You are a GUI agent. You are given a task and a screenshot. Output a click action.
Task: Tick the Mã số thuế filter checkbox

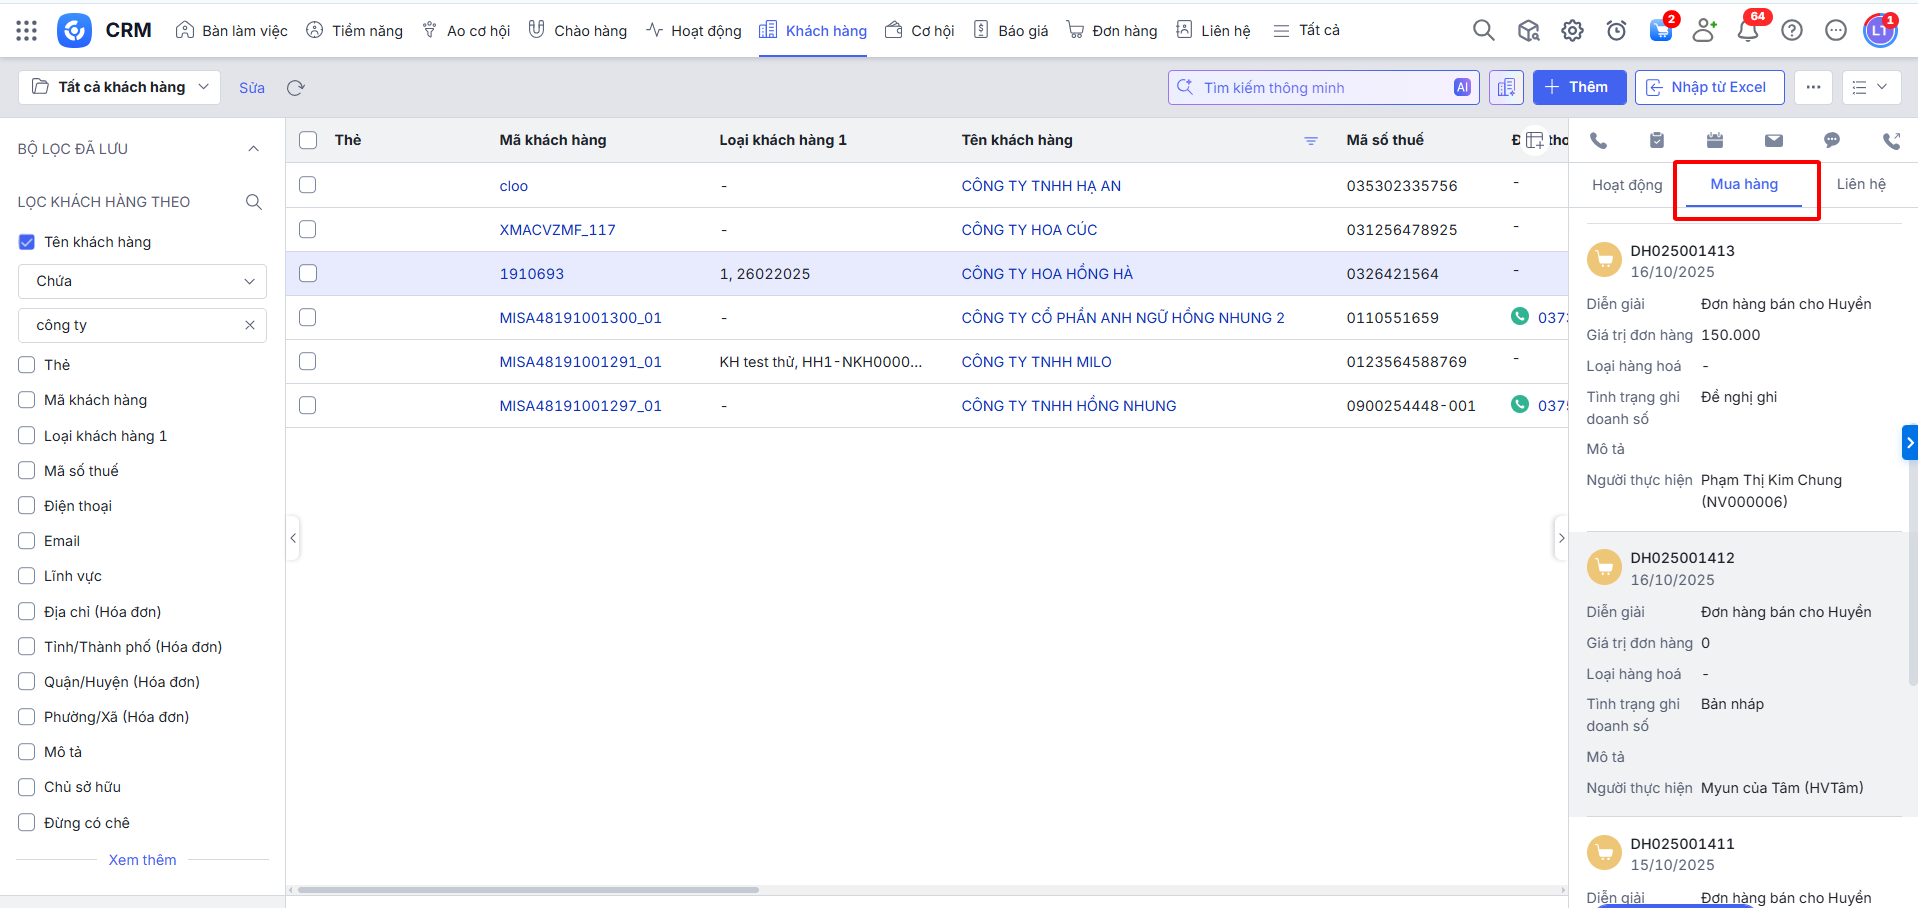pos(27,471)
